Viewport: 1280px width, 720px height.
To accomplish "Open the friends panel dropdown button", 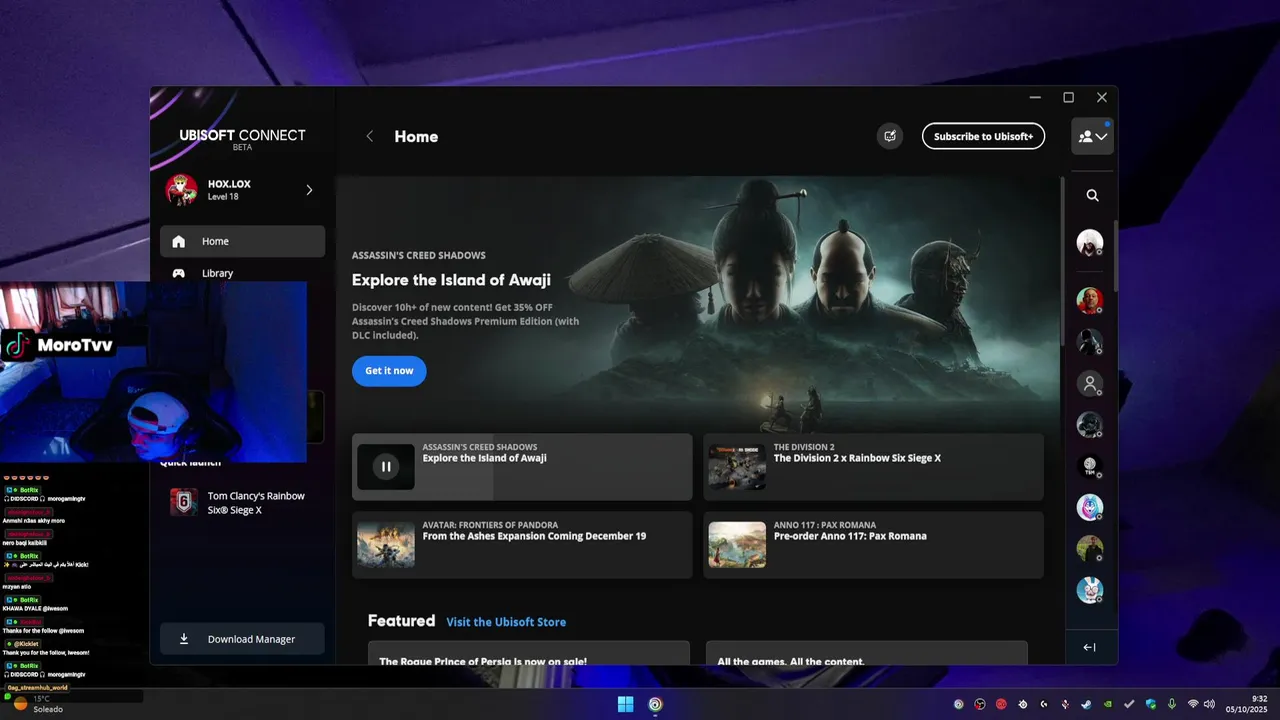I will 1092,136.
